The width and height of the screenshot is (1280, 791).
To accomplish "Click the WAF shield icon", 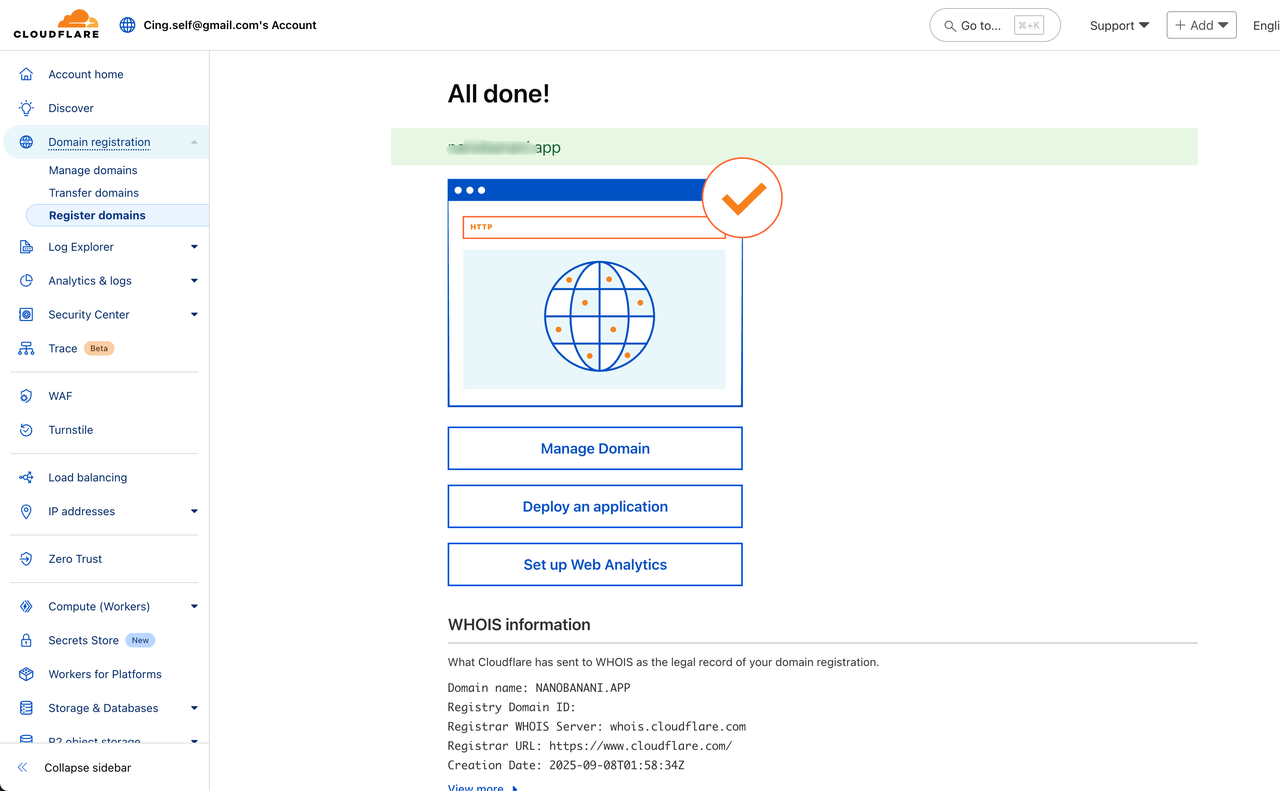I will pos(27,396).
